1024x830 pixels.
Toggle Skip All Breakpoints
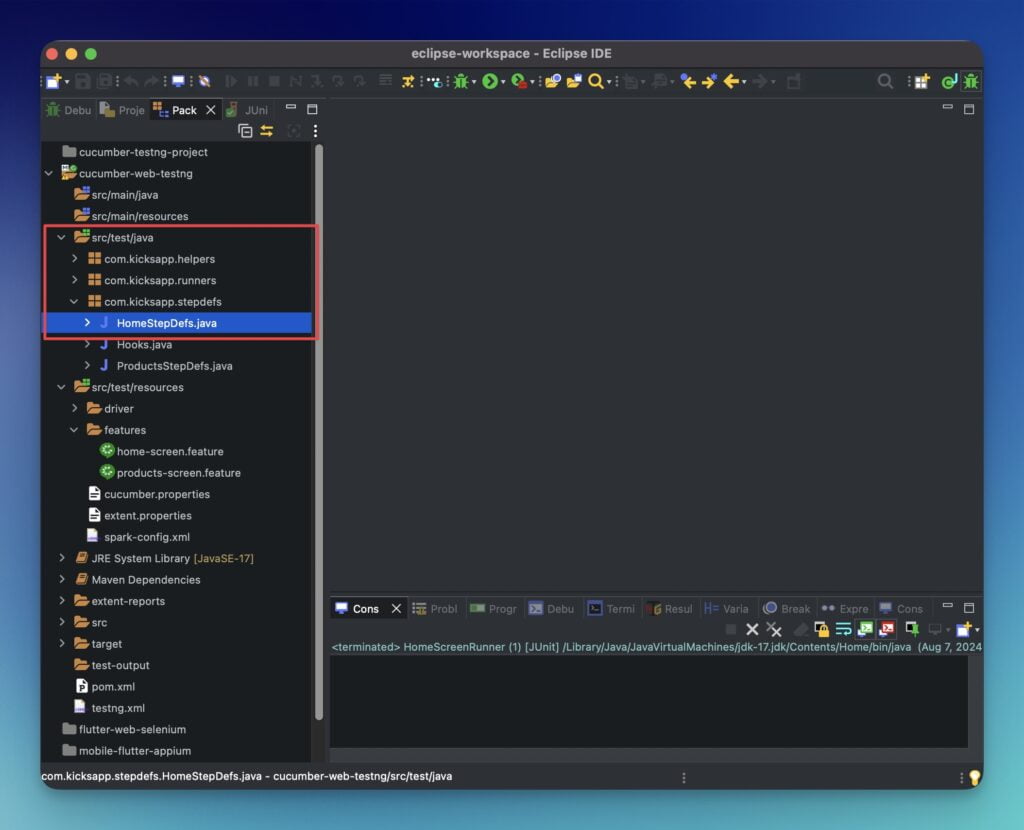[204, 82]
